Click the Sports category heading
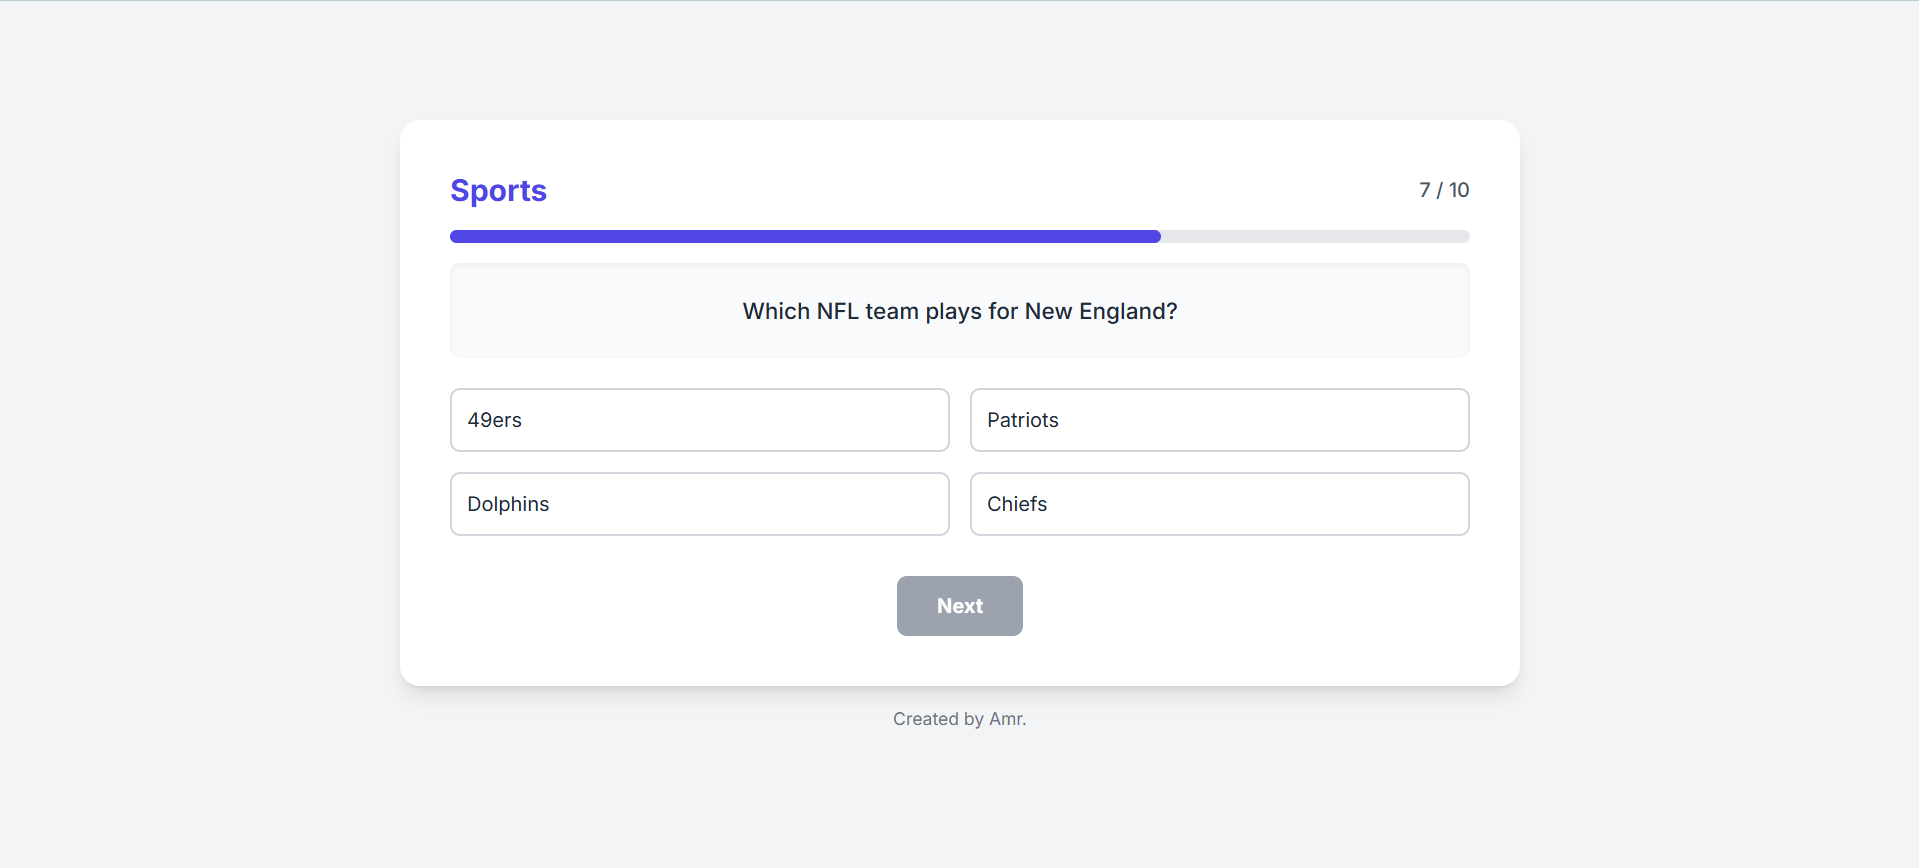The image size is (1919, 868). [498, 190]
